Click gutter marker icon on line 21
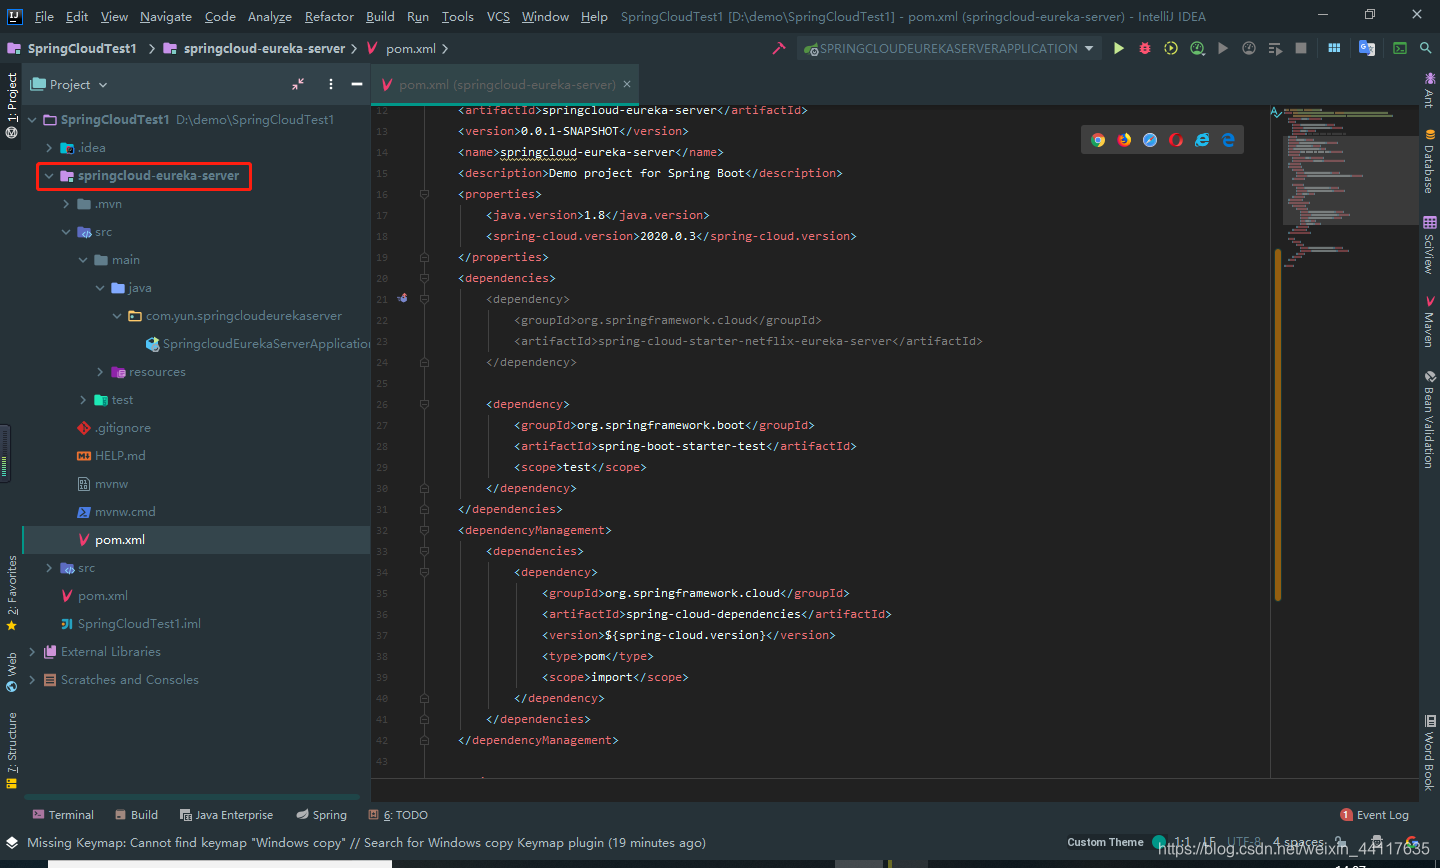This screenshot has width=1440, height=868. 402,298
